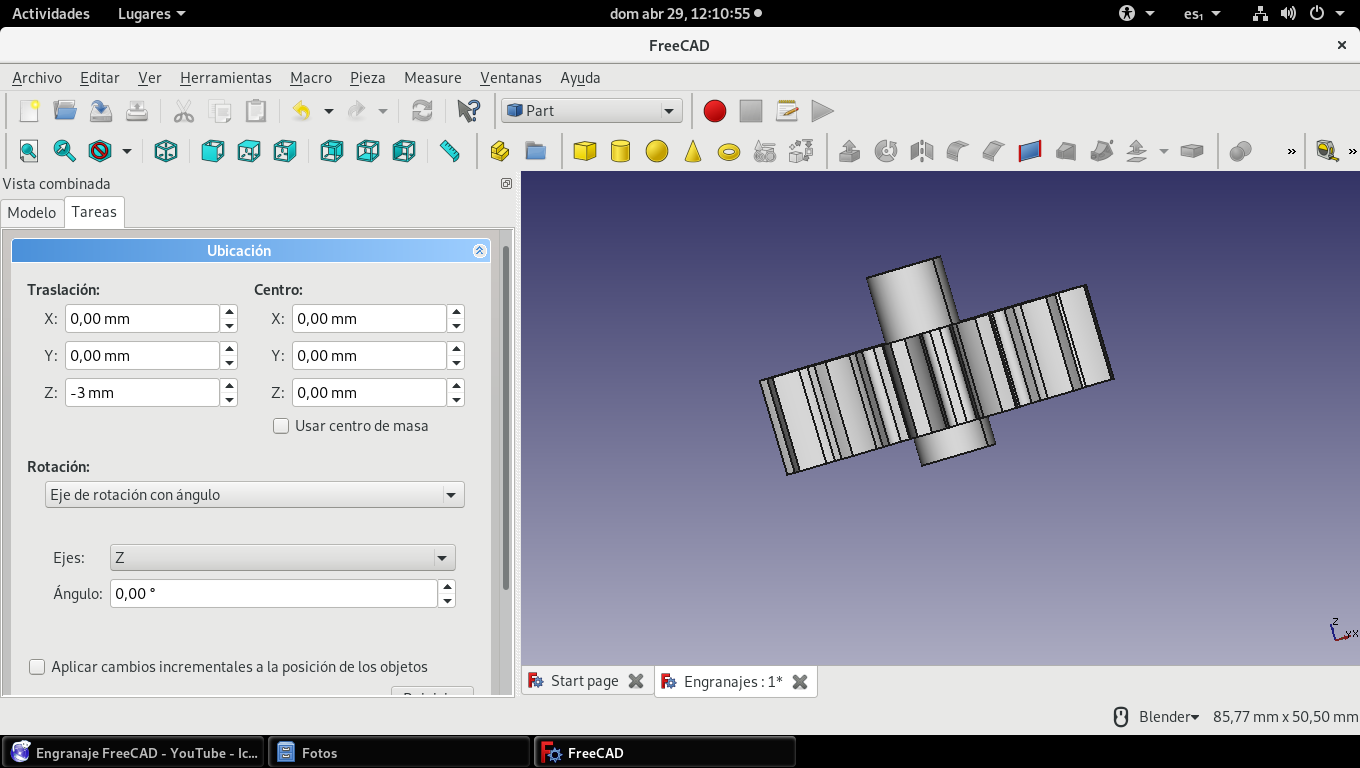Click the Fit all contents view icon
The height and width of the screenshot is (768, 1360).
(28, 151)
